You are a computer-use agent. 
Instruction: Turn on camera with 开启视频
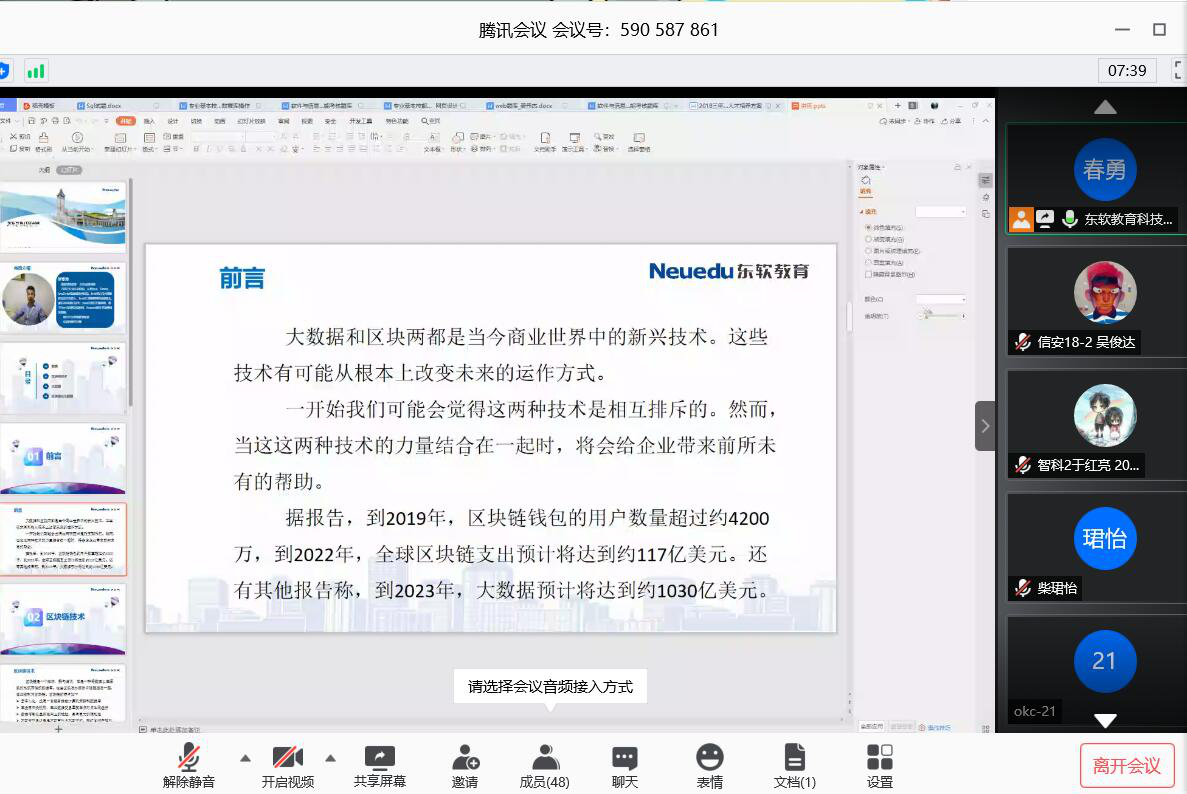[x=287, y=765]
